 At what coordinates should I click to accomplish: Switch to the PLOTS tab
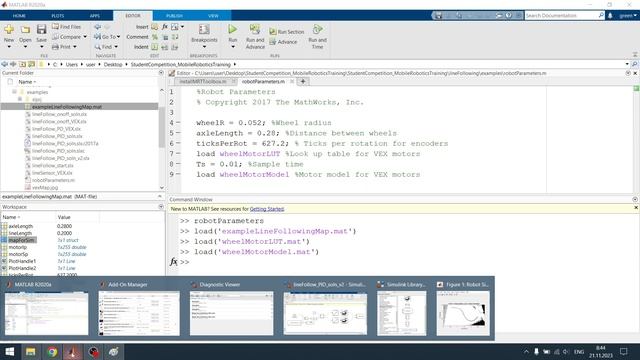point(58,16)
